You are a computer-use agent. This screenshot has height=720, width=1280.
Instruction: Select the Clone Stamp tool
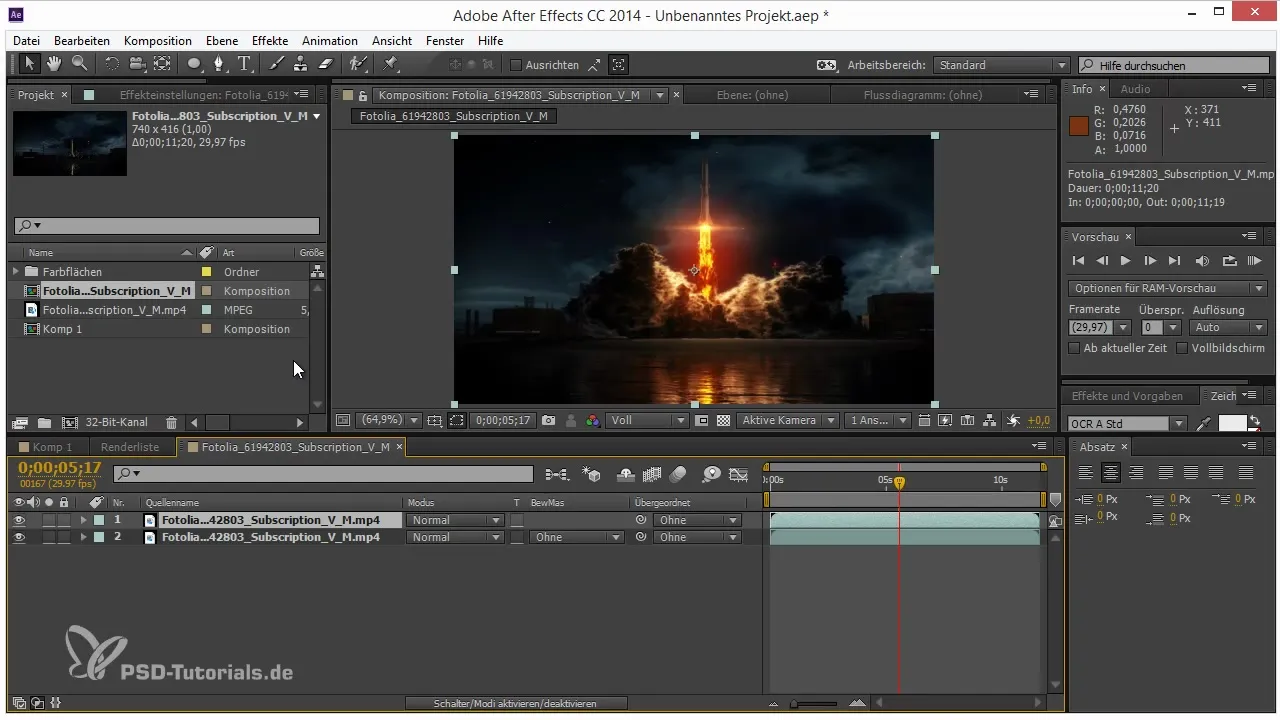coord(300,64)
